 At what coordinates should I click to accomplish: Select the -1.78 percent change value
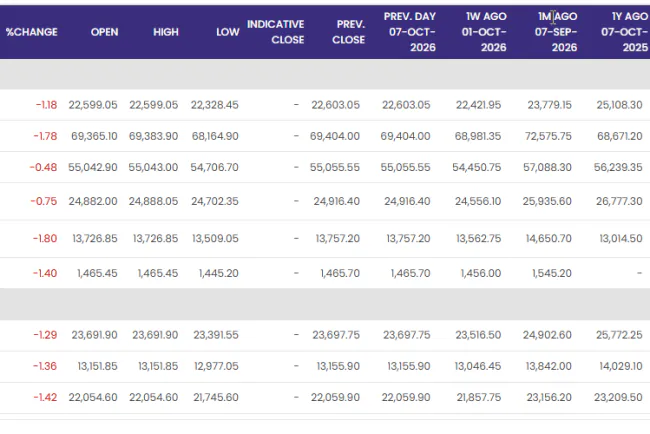coord(45,136)
